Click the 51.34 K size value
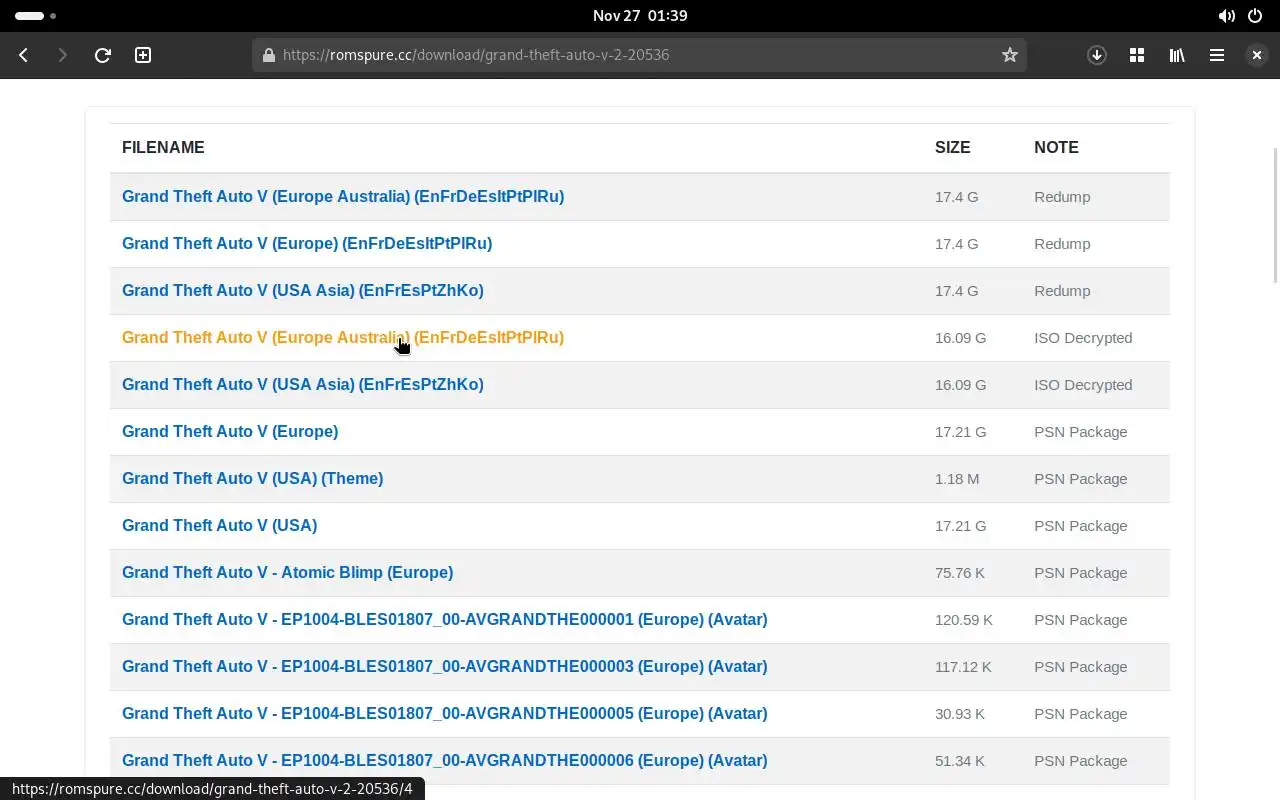Screen dimensions: 1280x800 click(960, 761)
